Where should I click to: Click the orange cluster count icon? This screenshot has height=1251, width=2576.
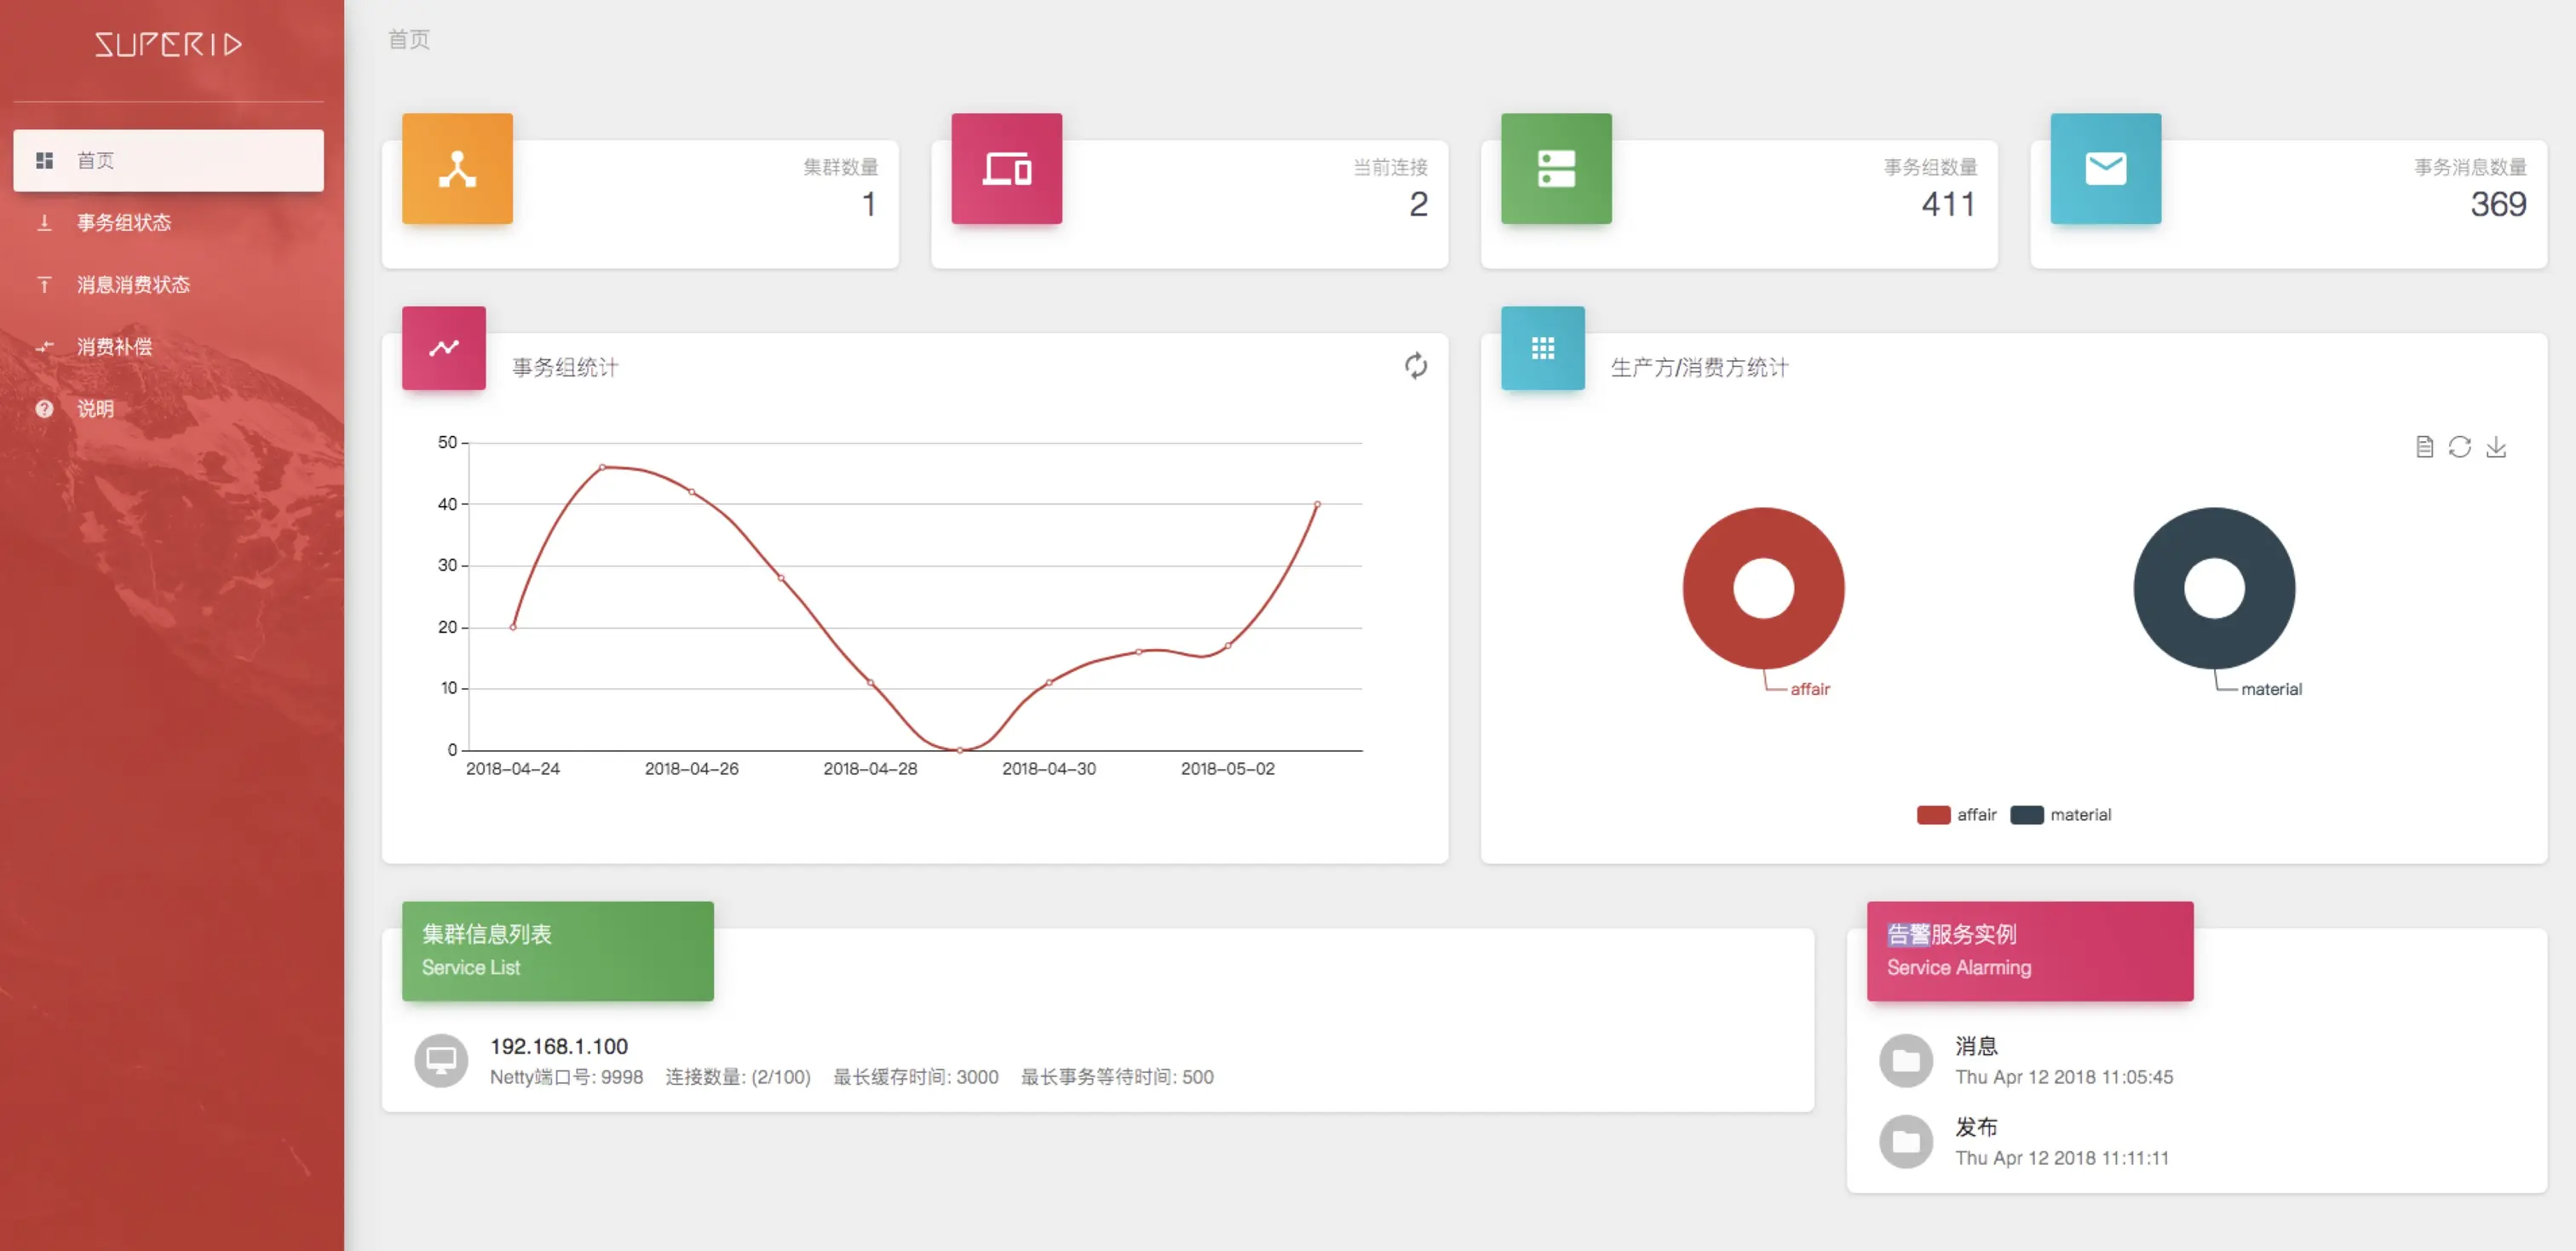tap(457, 169)
